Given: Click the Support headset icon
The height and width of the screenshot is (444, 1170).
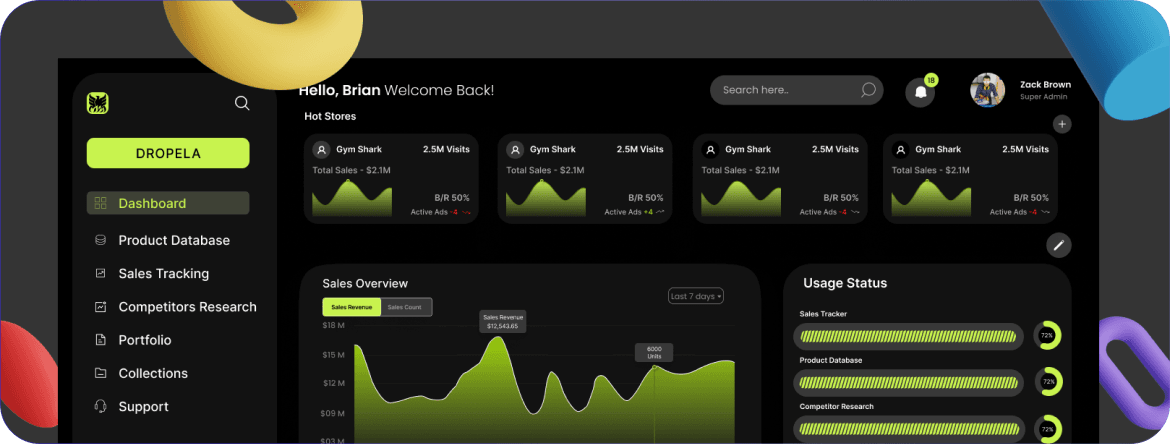Looking at the screenshot, I should (100, 407).
